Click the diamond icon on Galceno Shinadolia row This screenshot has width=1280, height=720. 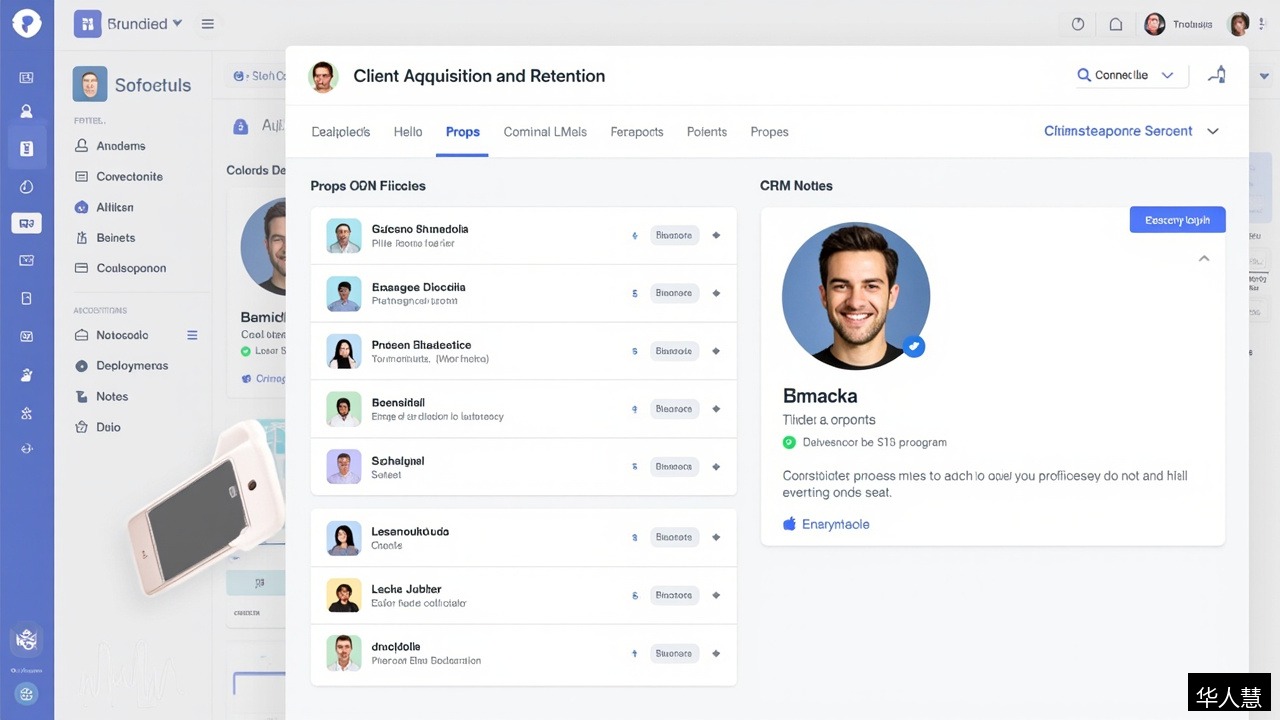tap(716, 236)
